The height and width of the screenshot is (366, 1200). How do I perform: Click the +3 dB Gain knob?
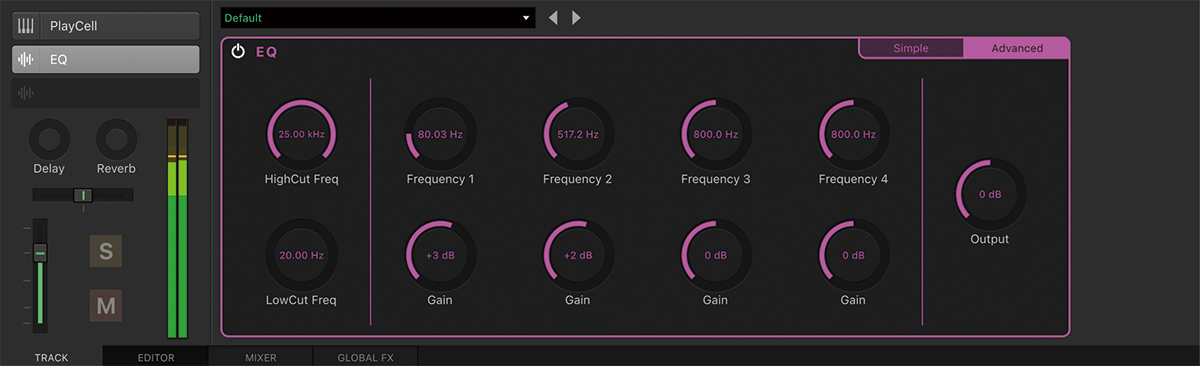pos(440,255)
